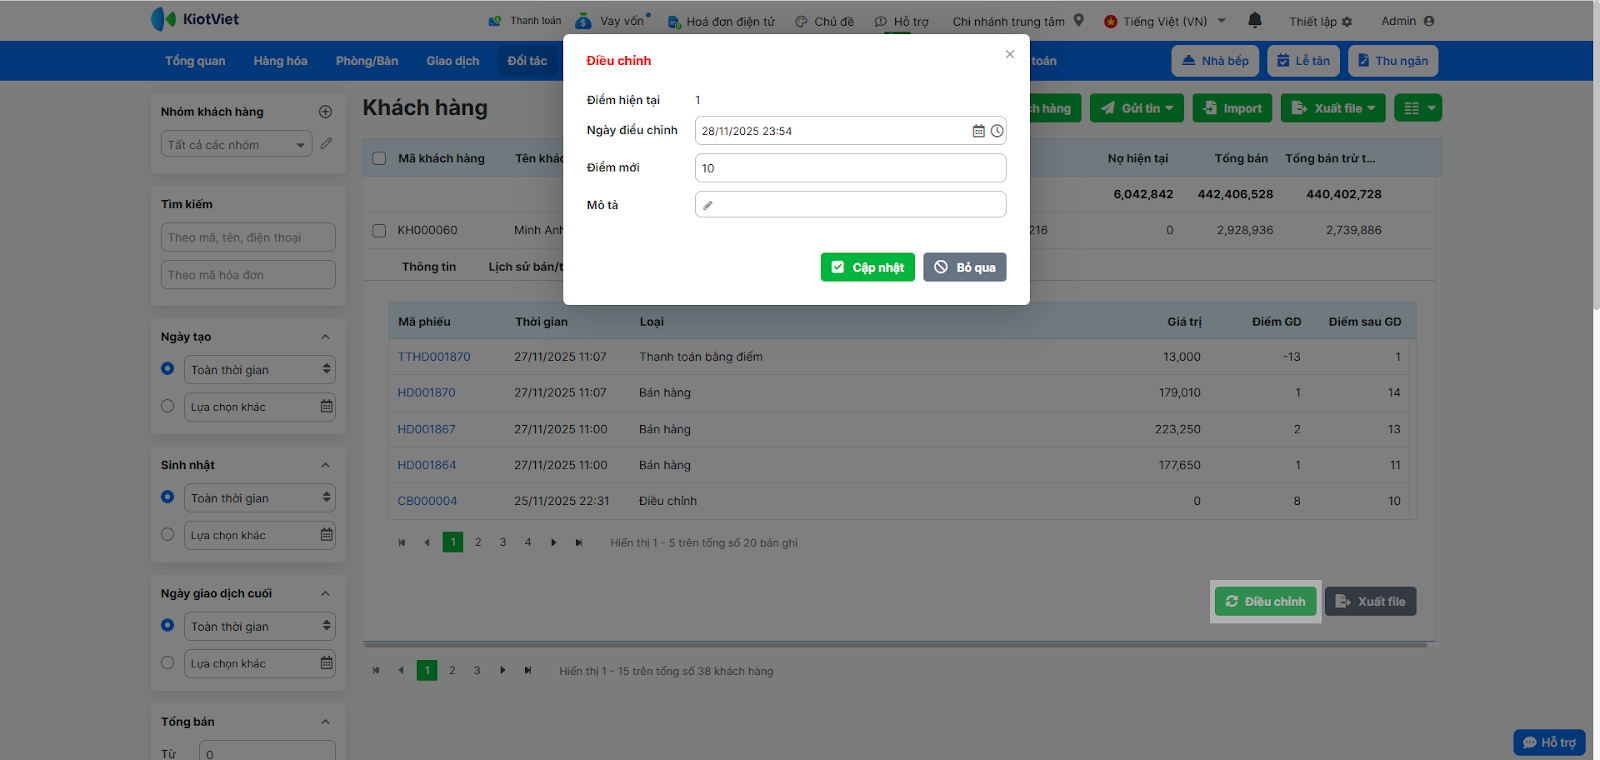This screenshot has width=1600, height=760.
Task: Open Tiếng Việt language dropdown
Action: (1164, 21)
